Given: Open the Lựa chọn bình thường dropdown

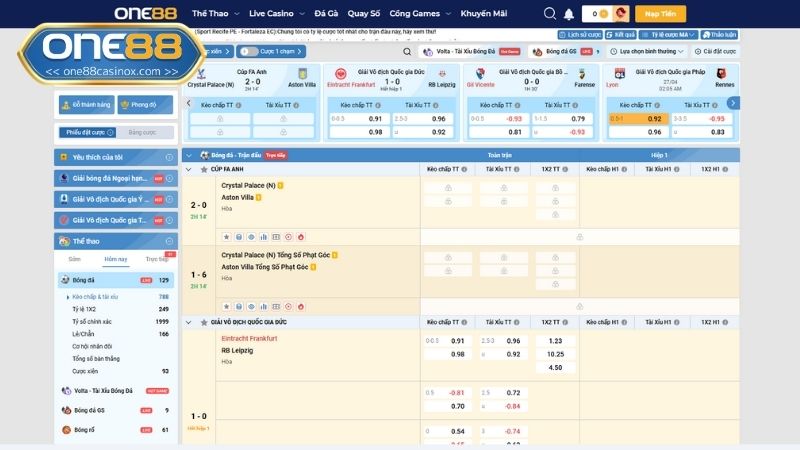Looking at the screenshot, I should [x=646, y=52].
